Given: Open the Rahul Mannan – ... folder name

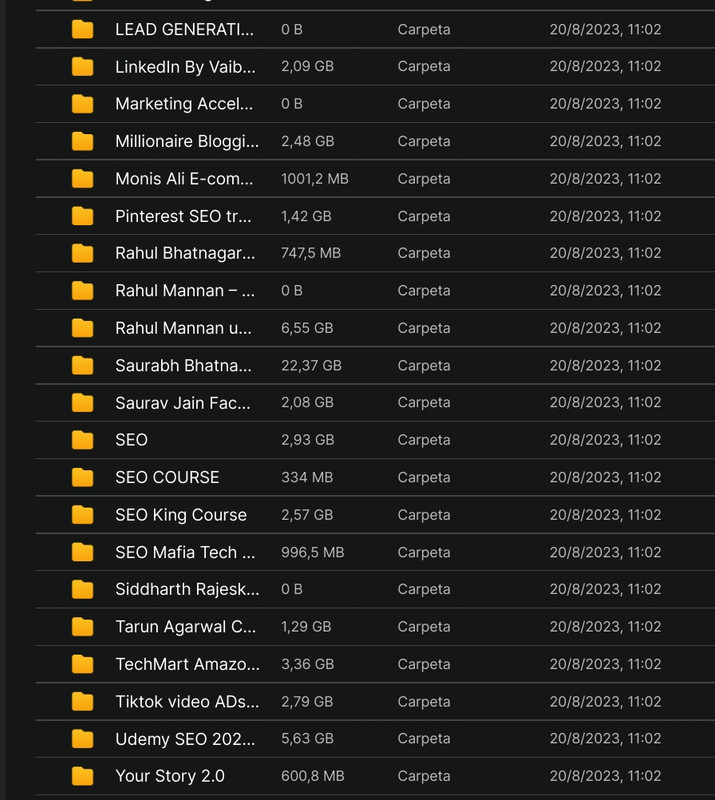Looking at the screenshot, I should tap(185, 290).
